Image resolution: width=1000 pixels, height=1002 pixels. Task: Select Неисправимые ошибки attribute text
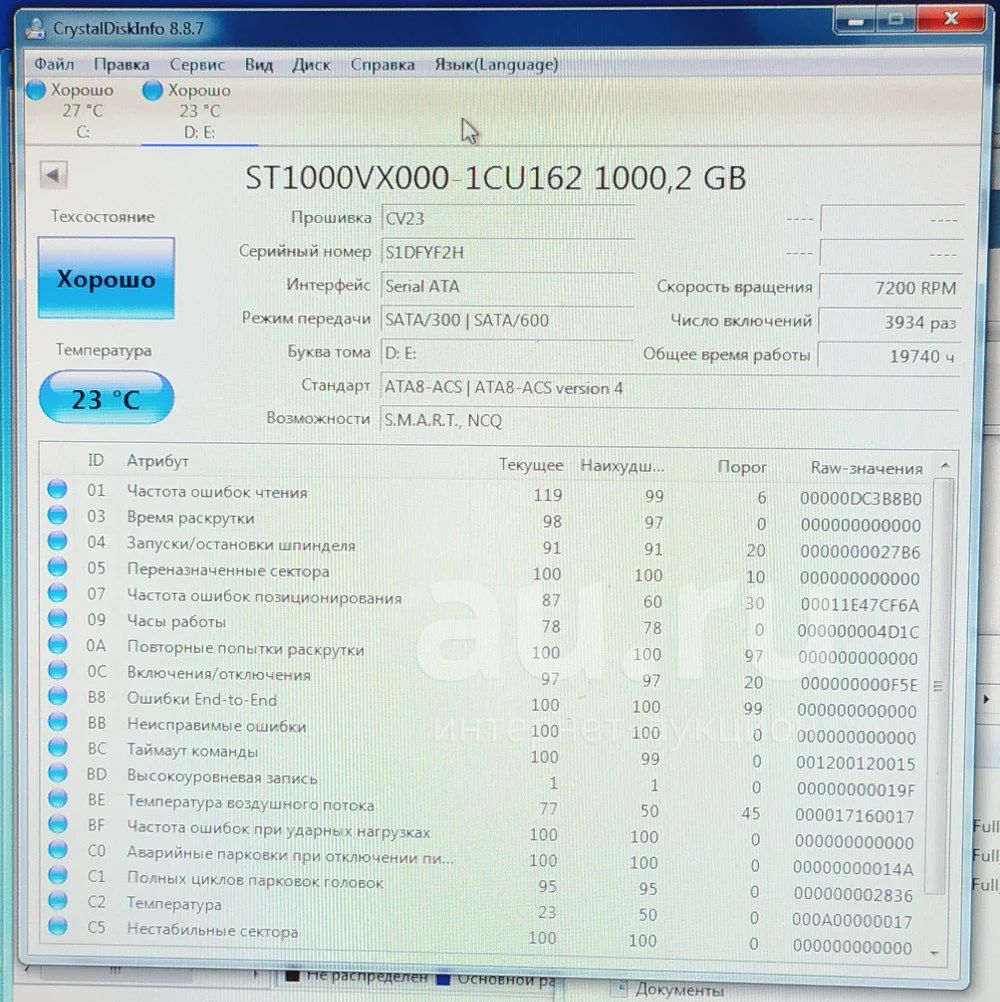tap(217, 725)
